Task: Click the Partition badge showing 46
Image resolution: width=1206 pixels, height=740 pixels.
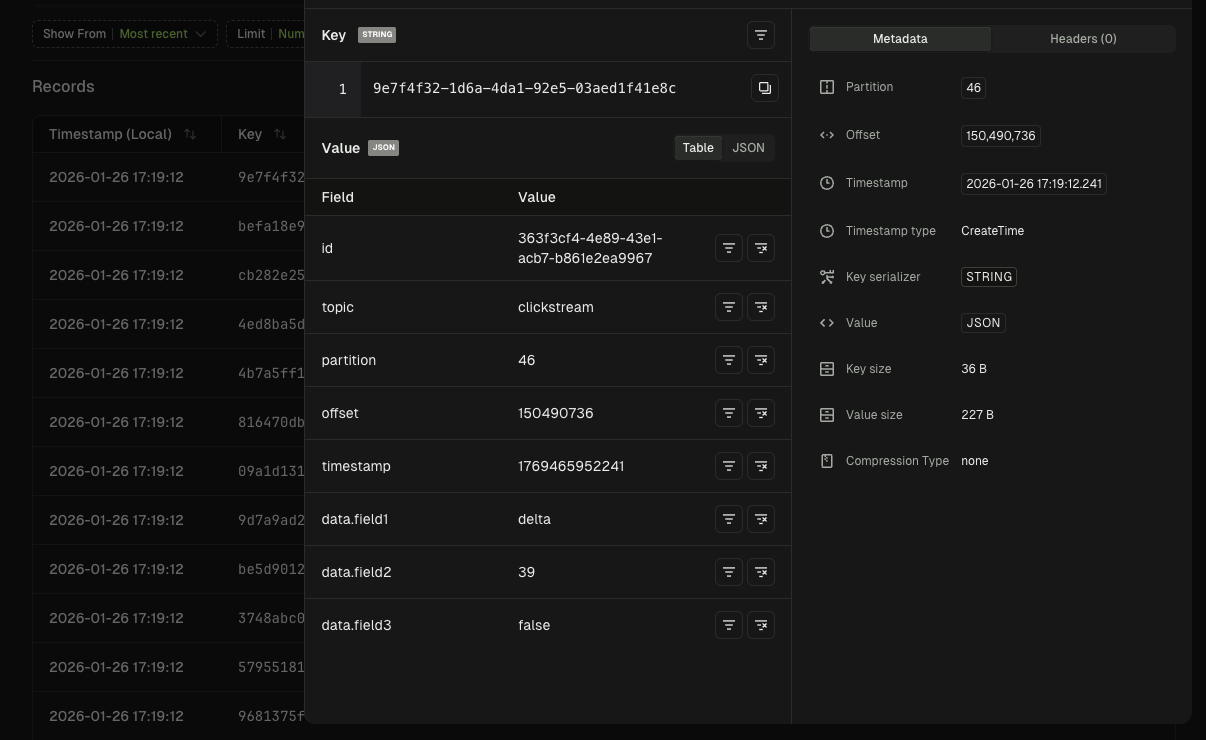Action: tap(973, 87)
